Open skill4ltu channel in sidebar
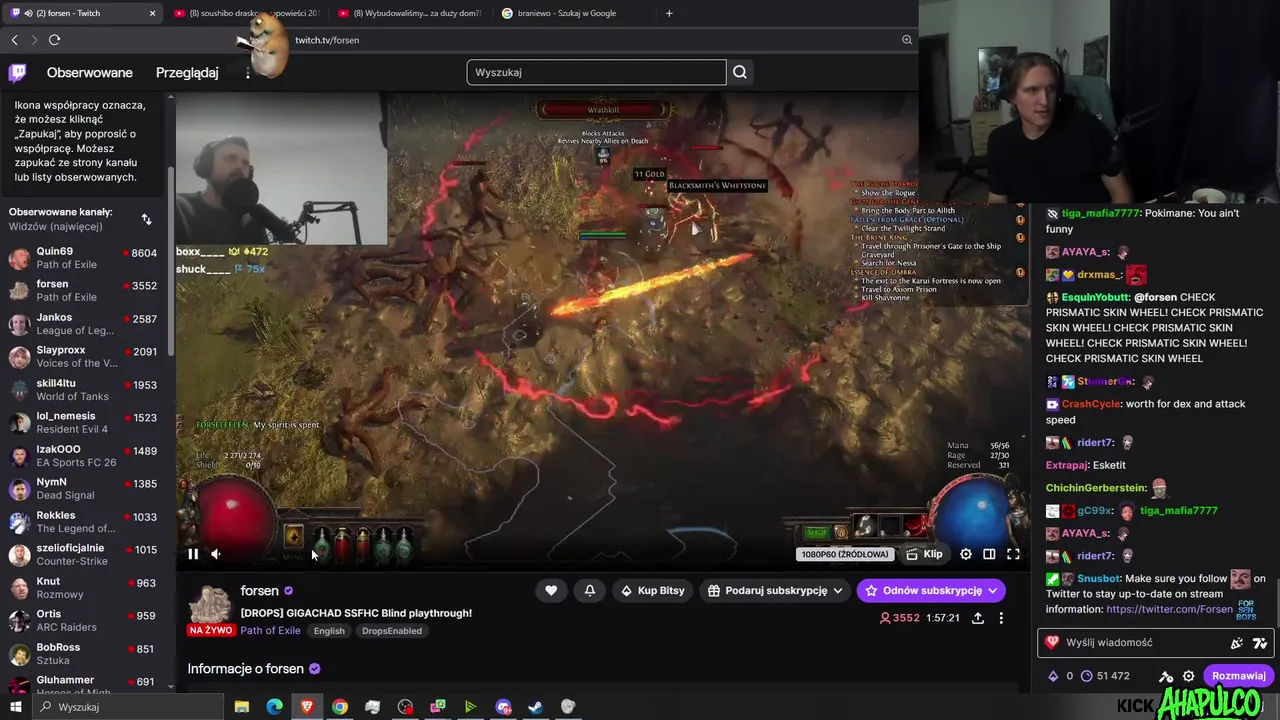 tap(85, 389)
